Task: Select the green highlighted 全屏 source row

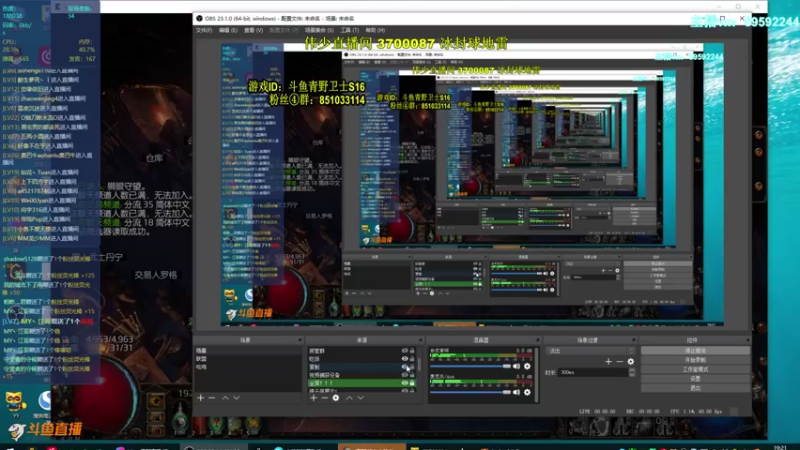Action: (362, 383)
